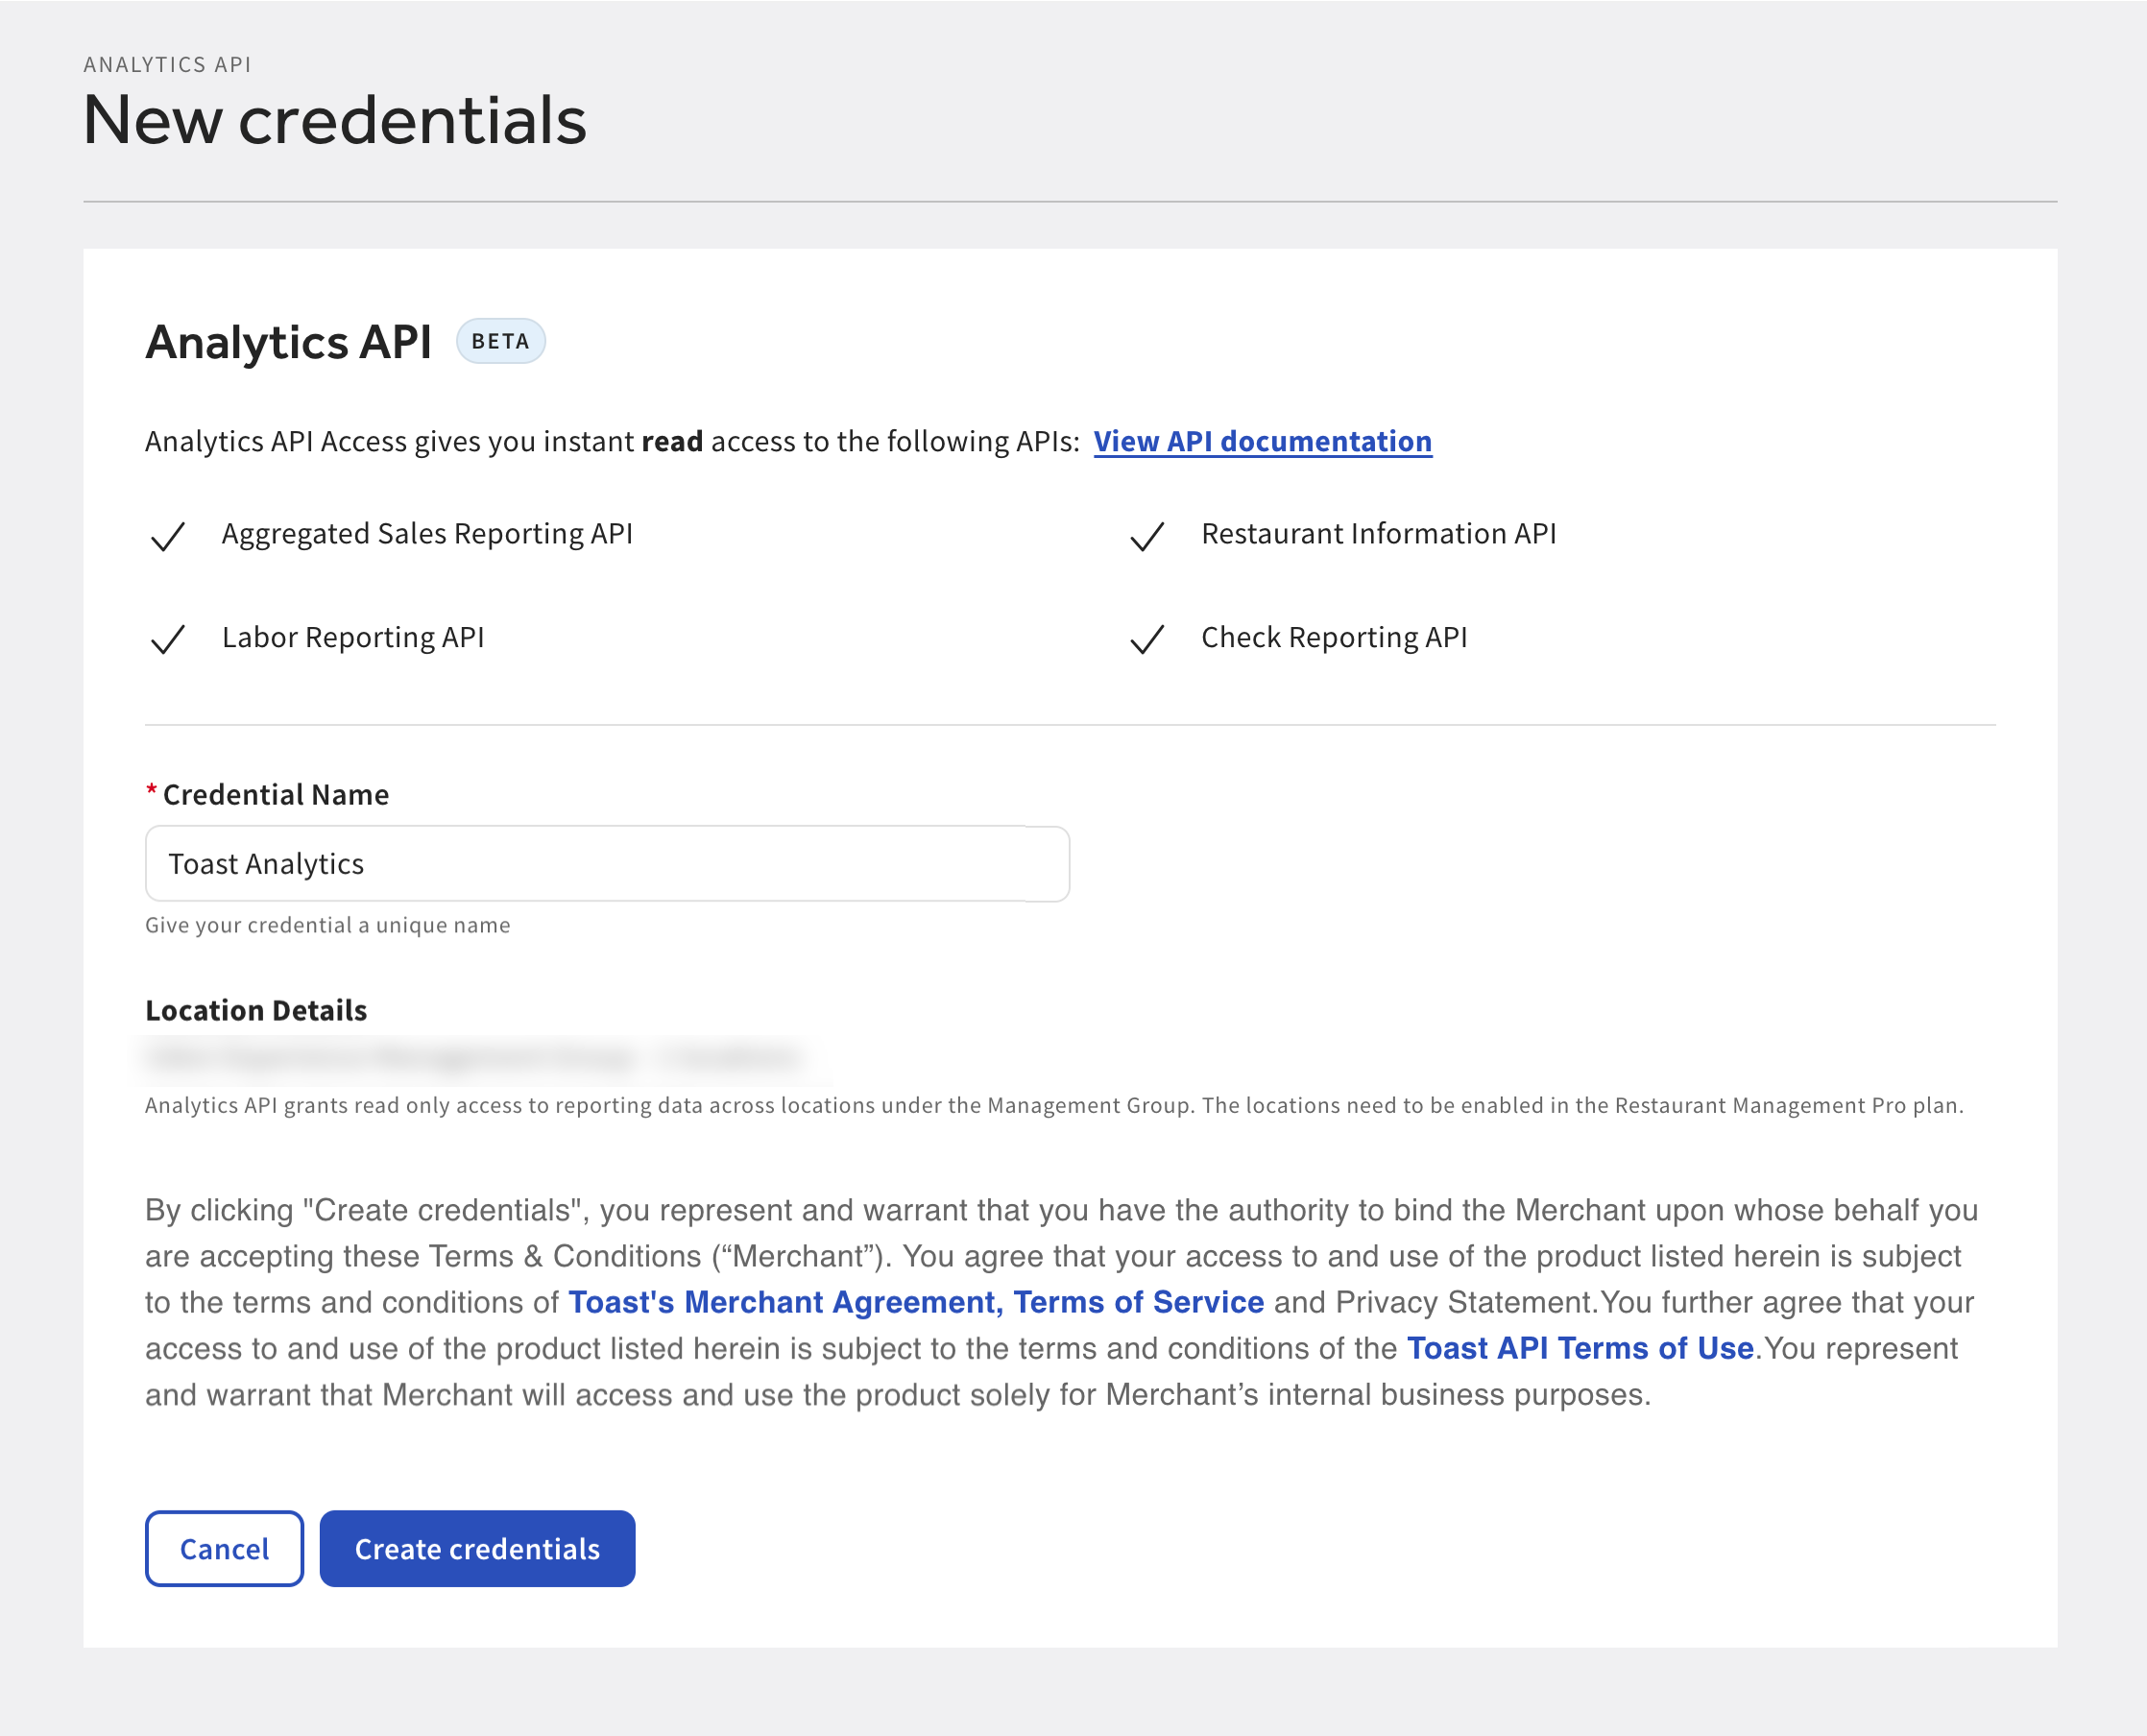Select the 'Check Reporting API' text
Viewport: 2147px width, 1736px height.
click(x=1334, y=638)
